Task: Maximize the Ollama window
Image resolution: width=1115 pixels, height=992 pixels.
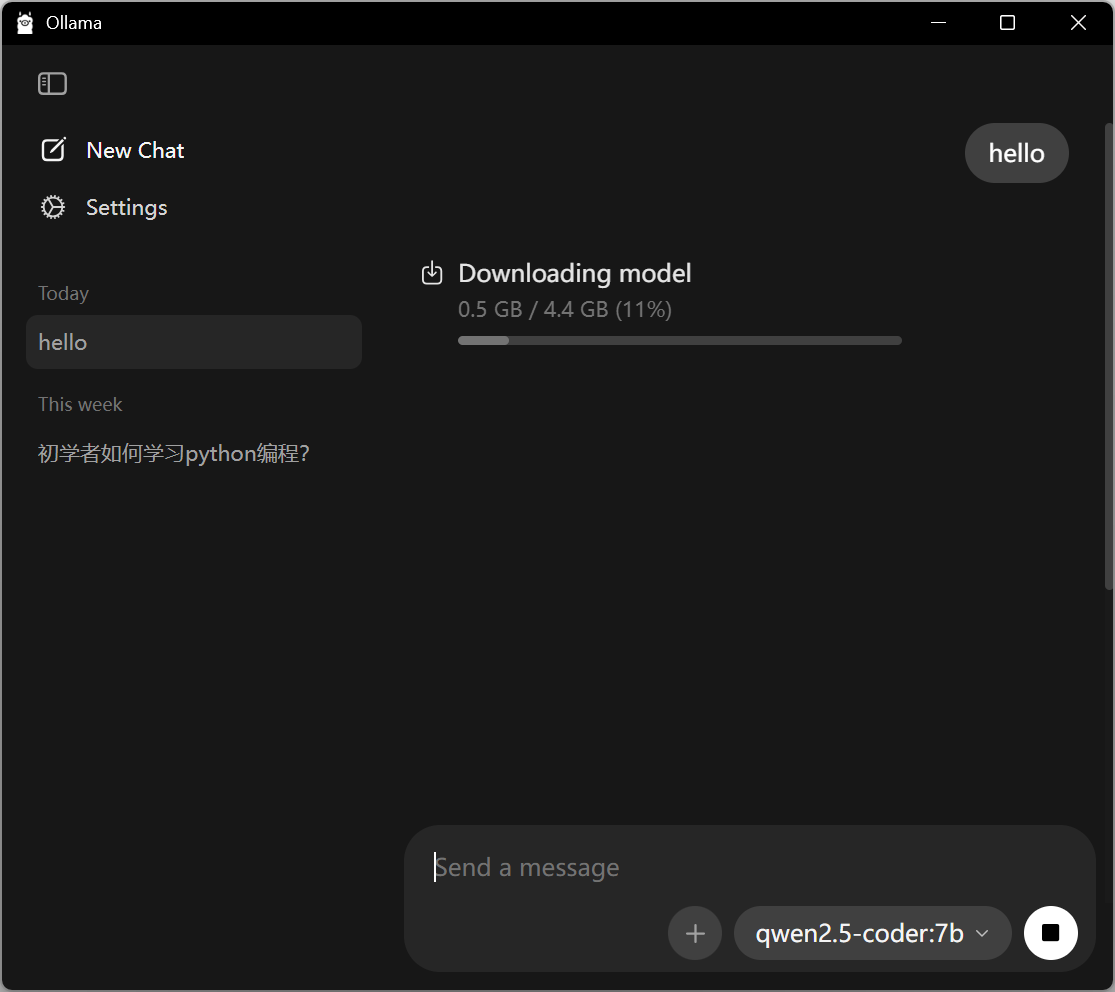Action: coord(1007,23)
